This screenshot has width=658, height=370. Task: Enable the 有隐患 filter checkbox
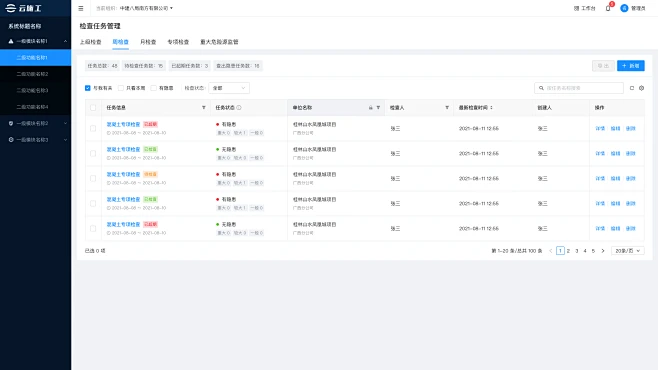154,88
